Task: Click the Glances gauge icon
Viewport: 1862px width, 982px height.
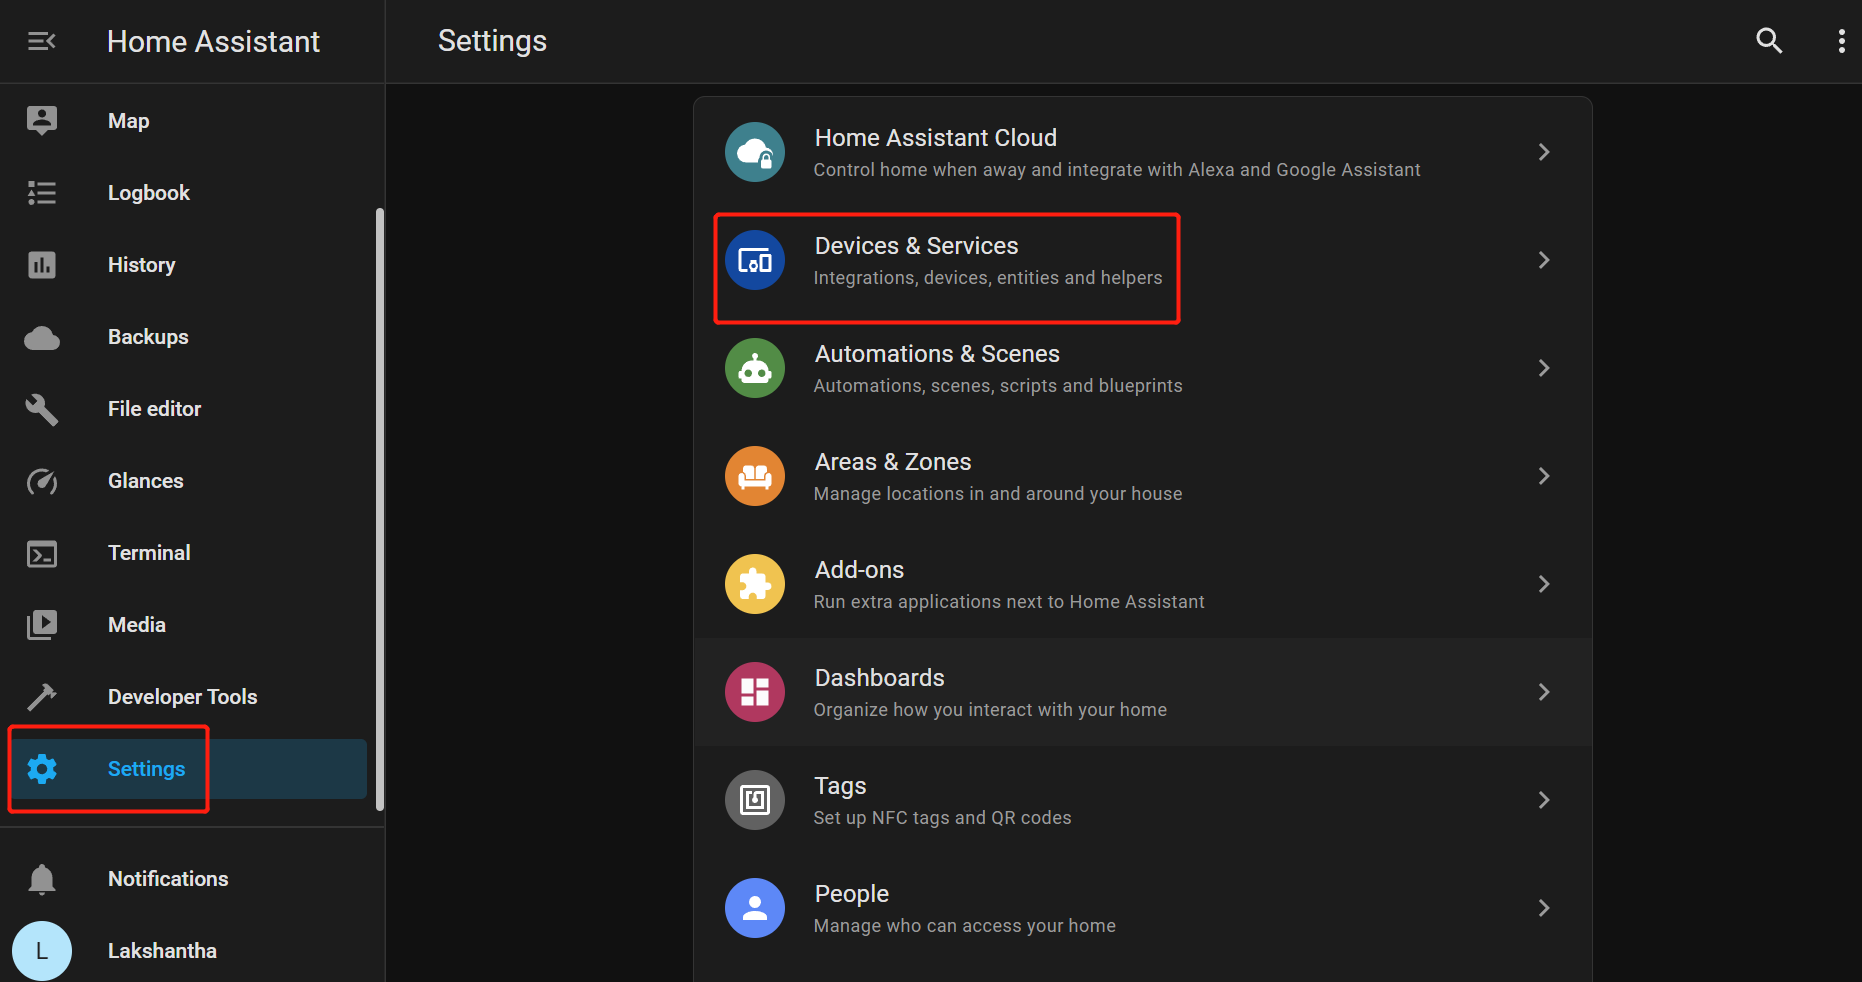Action: (42, 481)
